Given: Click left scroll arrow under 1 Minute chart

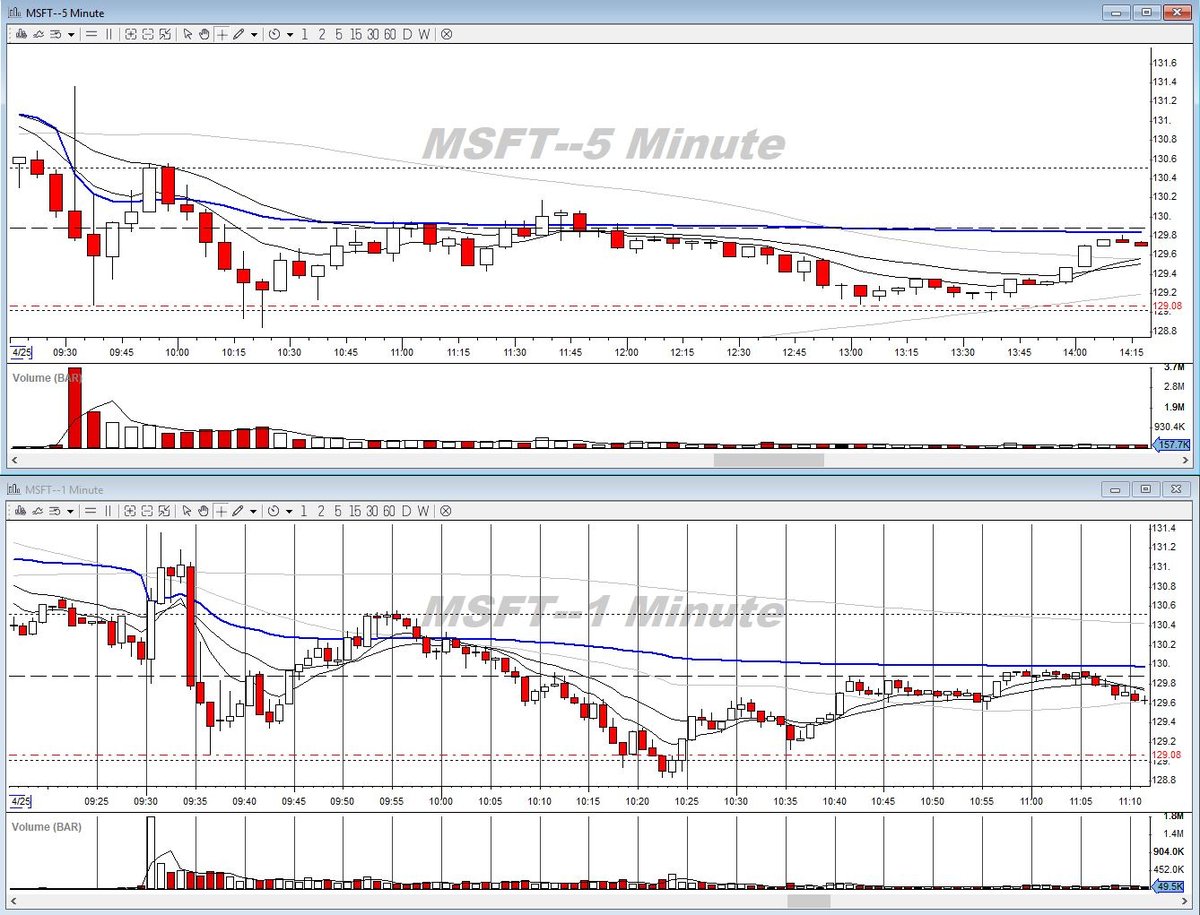Looking at the screenshot, I should pyautogui.click(x=14, y=901).
